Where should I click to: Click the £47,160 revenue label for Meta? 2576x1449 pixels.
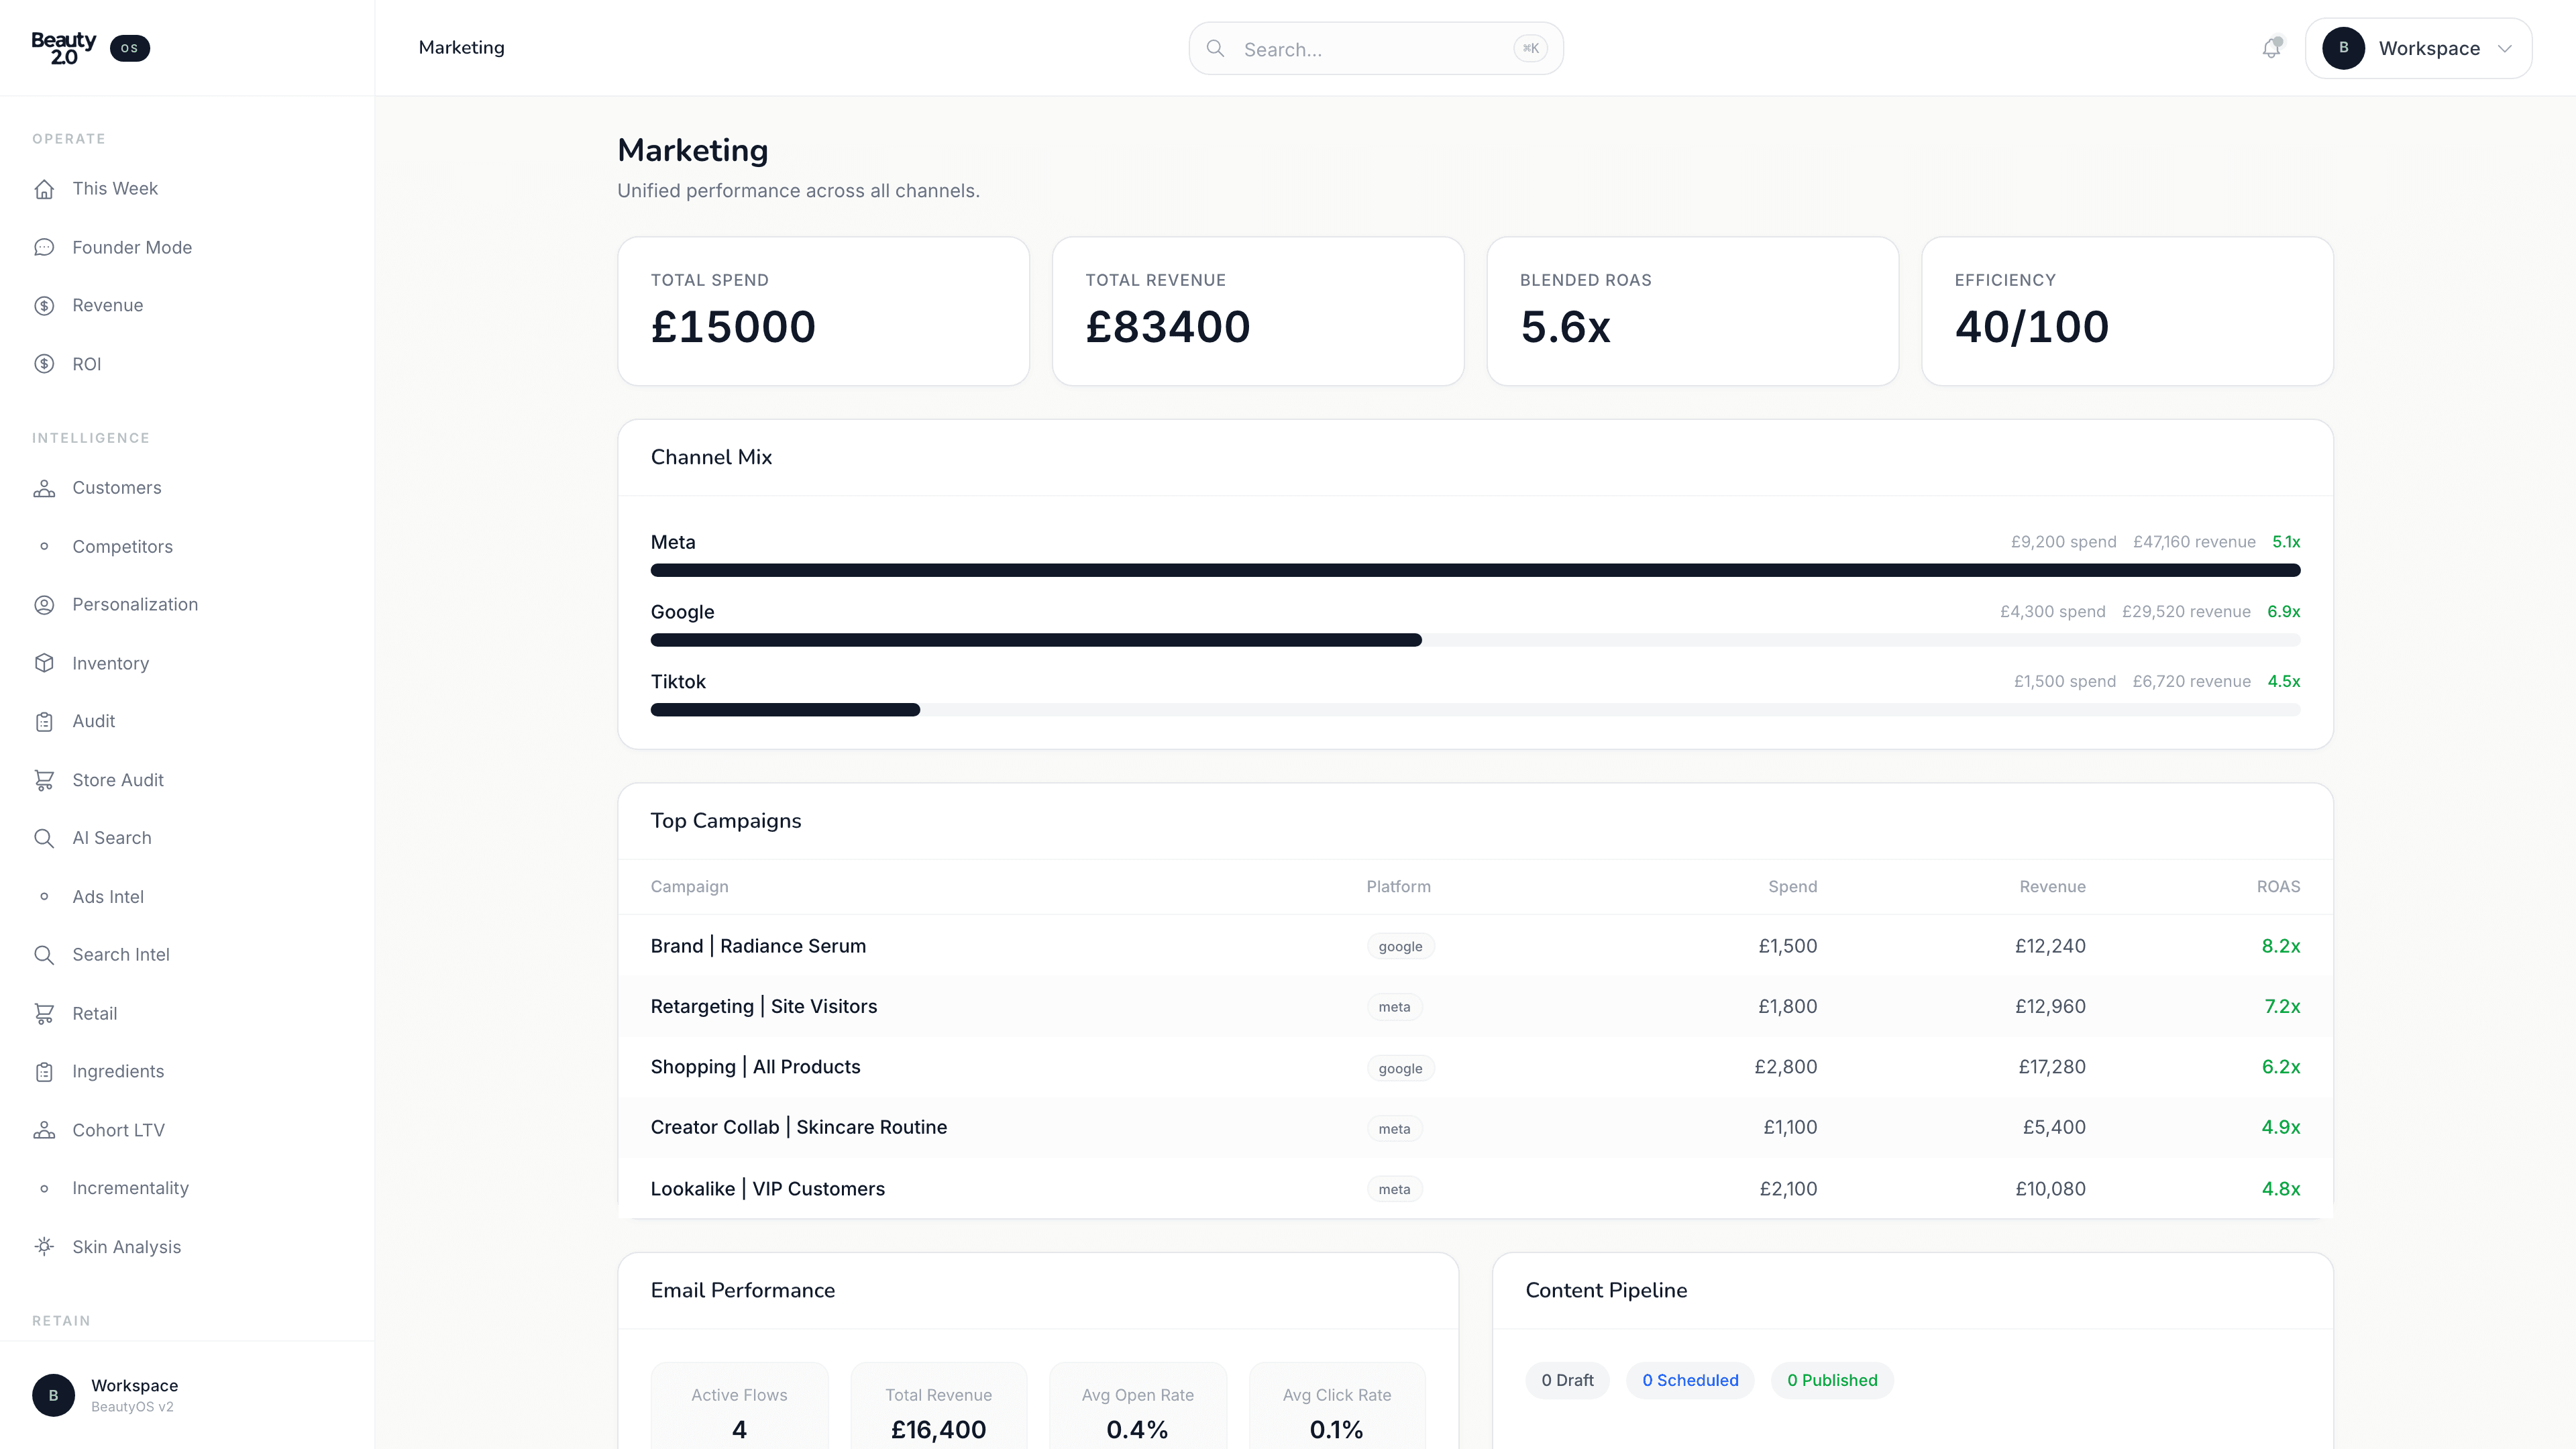2194,542
